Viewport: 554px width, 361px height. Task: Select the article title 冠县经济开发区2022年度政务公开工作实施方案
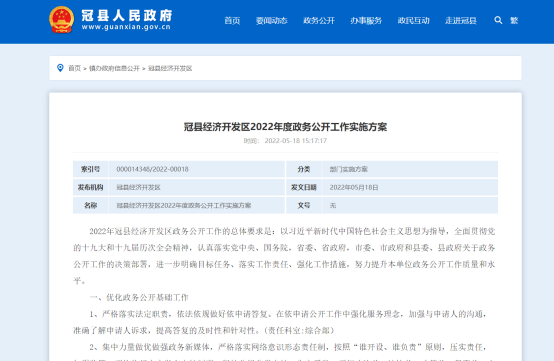coord(285,127)
